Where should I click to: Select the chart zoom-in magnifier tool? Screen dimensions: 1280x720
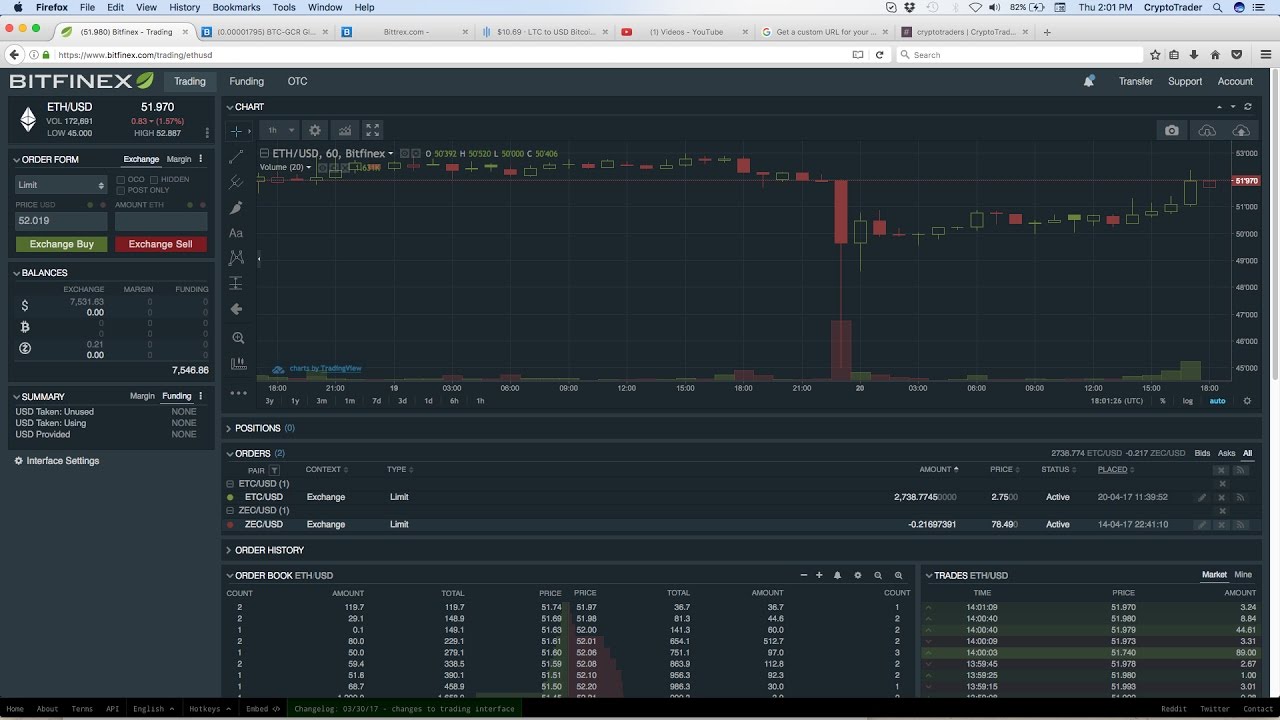tap(237, 338)
